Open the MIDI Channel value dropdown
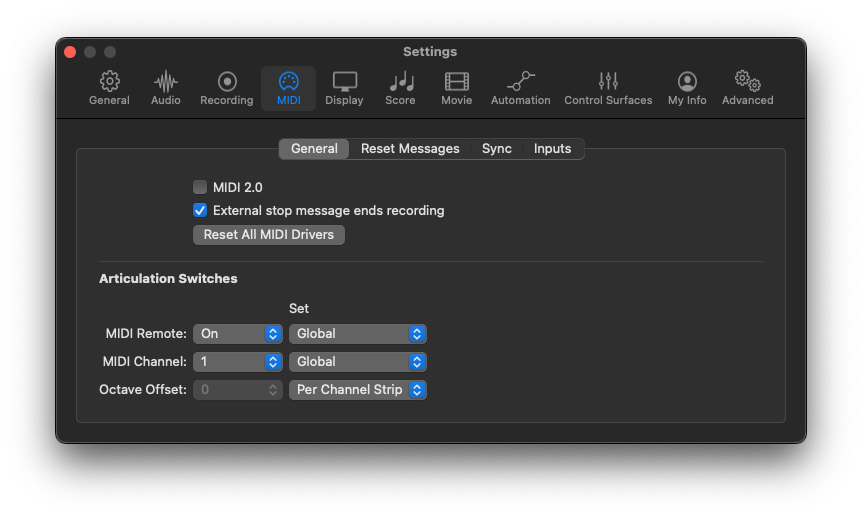This screenshot has height=517, width=862. pyautogui.click(x=238, y=362)
